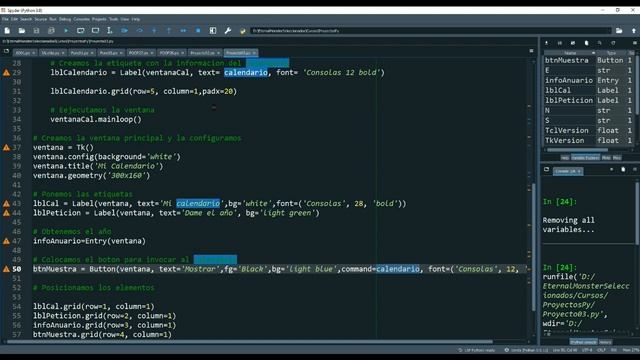Select the TkVersion variable row
This screenshot has width=640, height=360.
coord(589,140)
